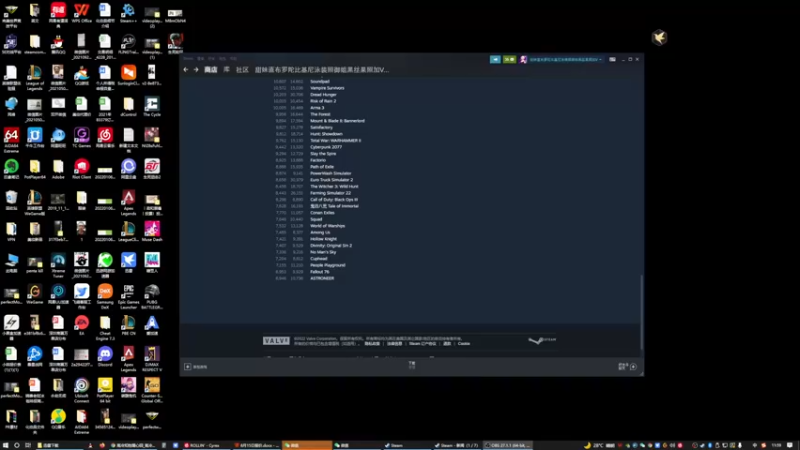Go back with Steam's back arrow
This screenshot has width=800, height=450.
186,69
